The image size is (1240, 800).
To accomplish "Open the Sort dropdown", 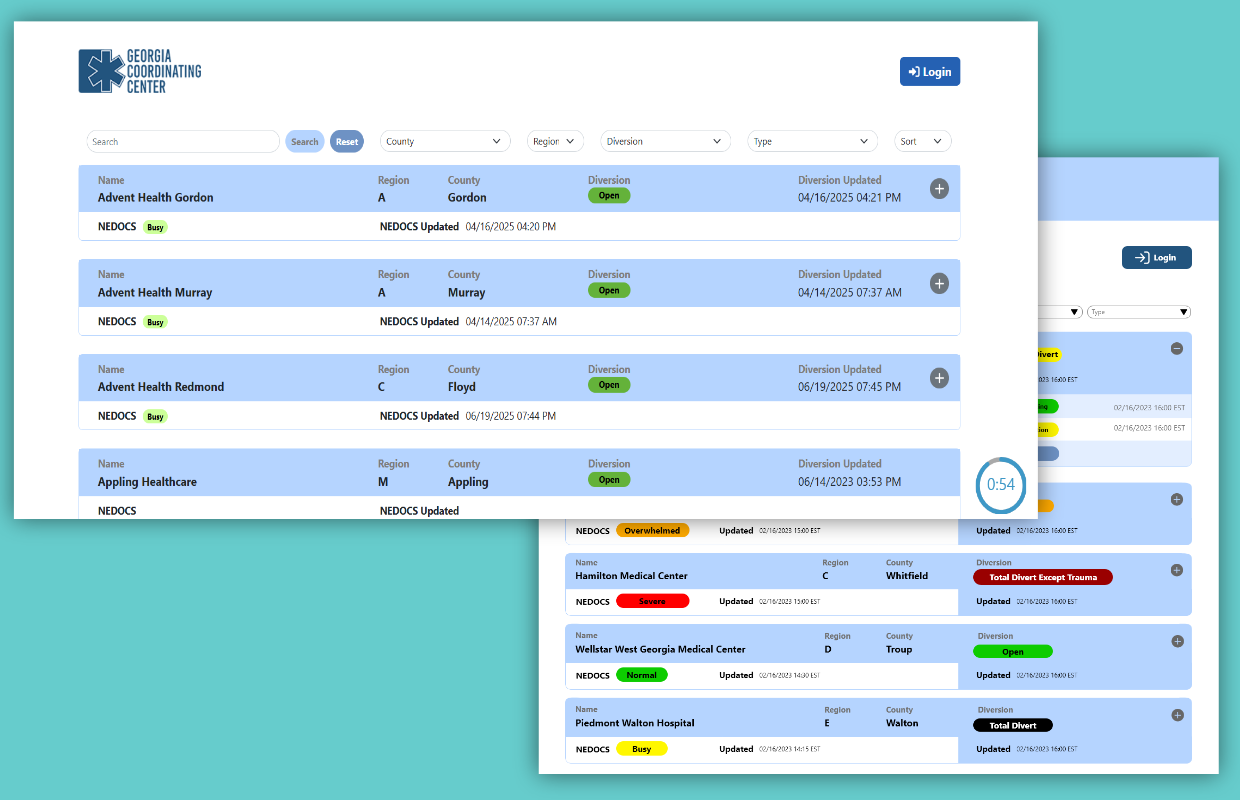I will 922,142.
